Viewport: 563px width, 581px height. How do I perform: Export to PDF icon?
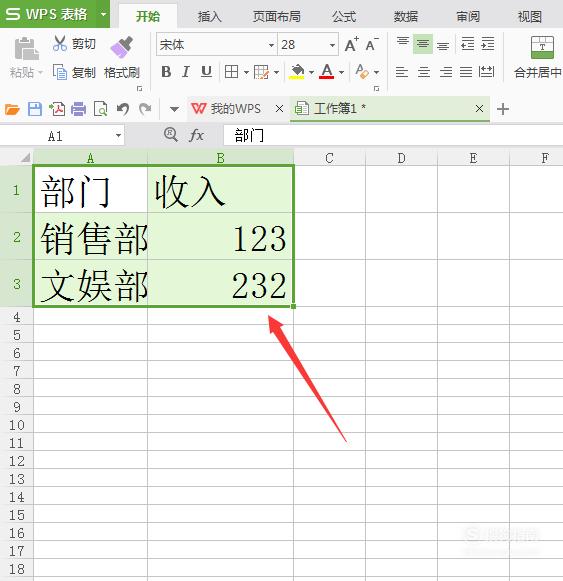(x=57, y=109)
